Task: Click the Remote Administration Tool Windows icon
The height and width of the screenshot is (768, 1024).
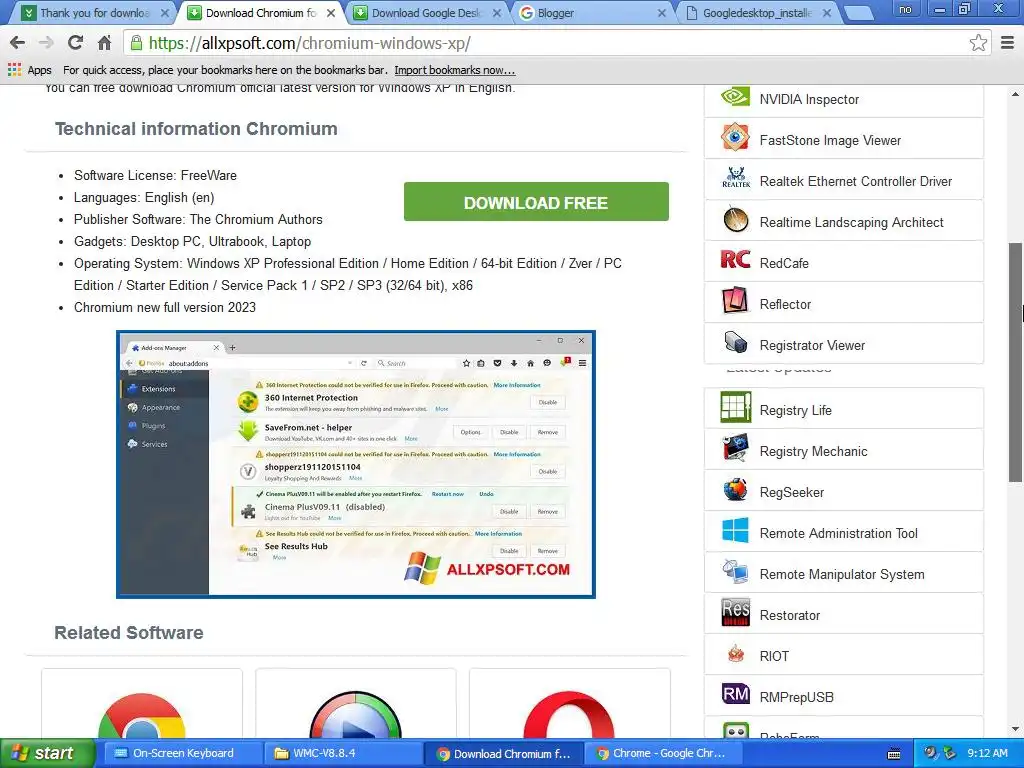Action: coord(735,530)
